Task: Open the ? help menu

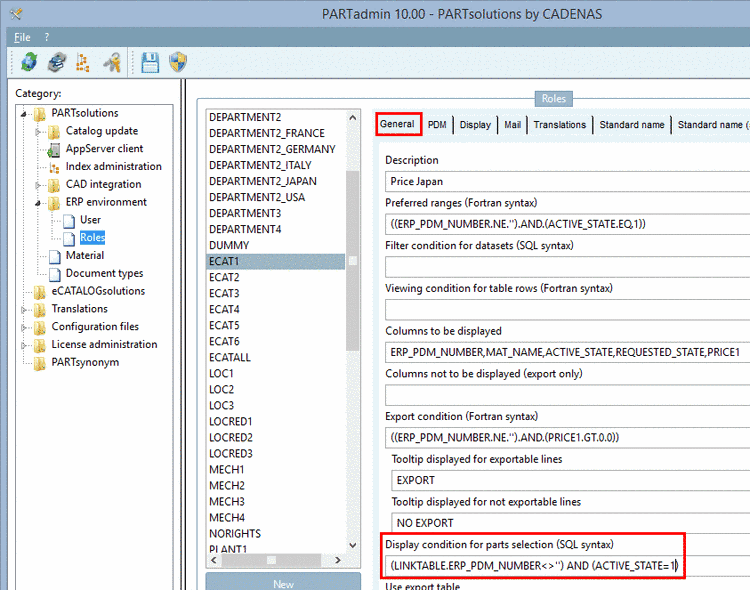Action: point(46,37)
